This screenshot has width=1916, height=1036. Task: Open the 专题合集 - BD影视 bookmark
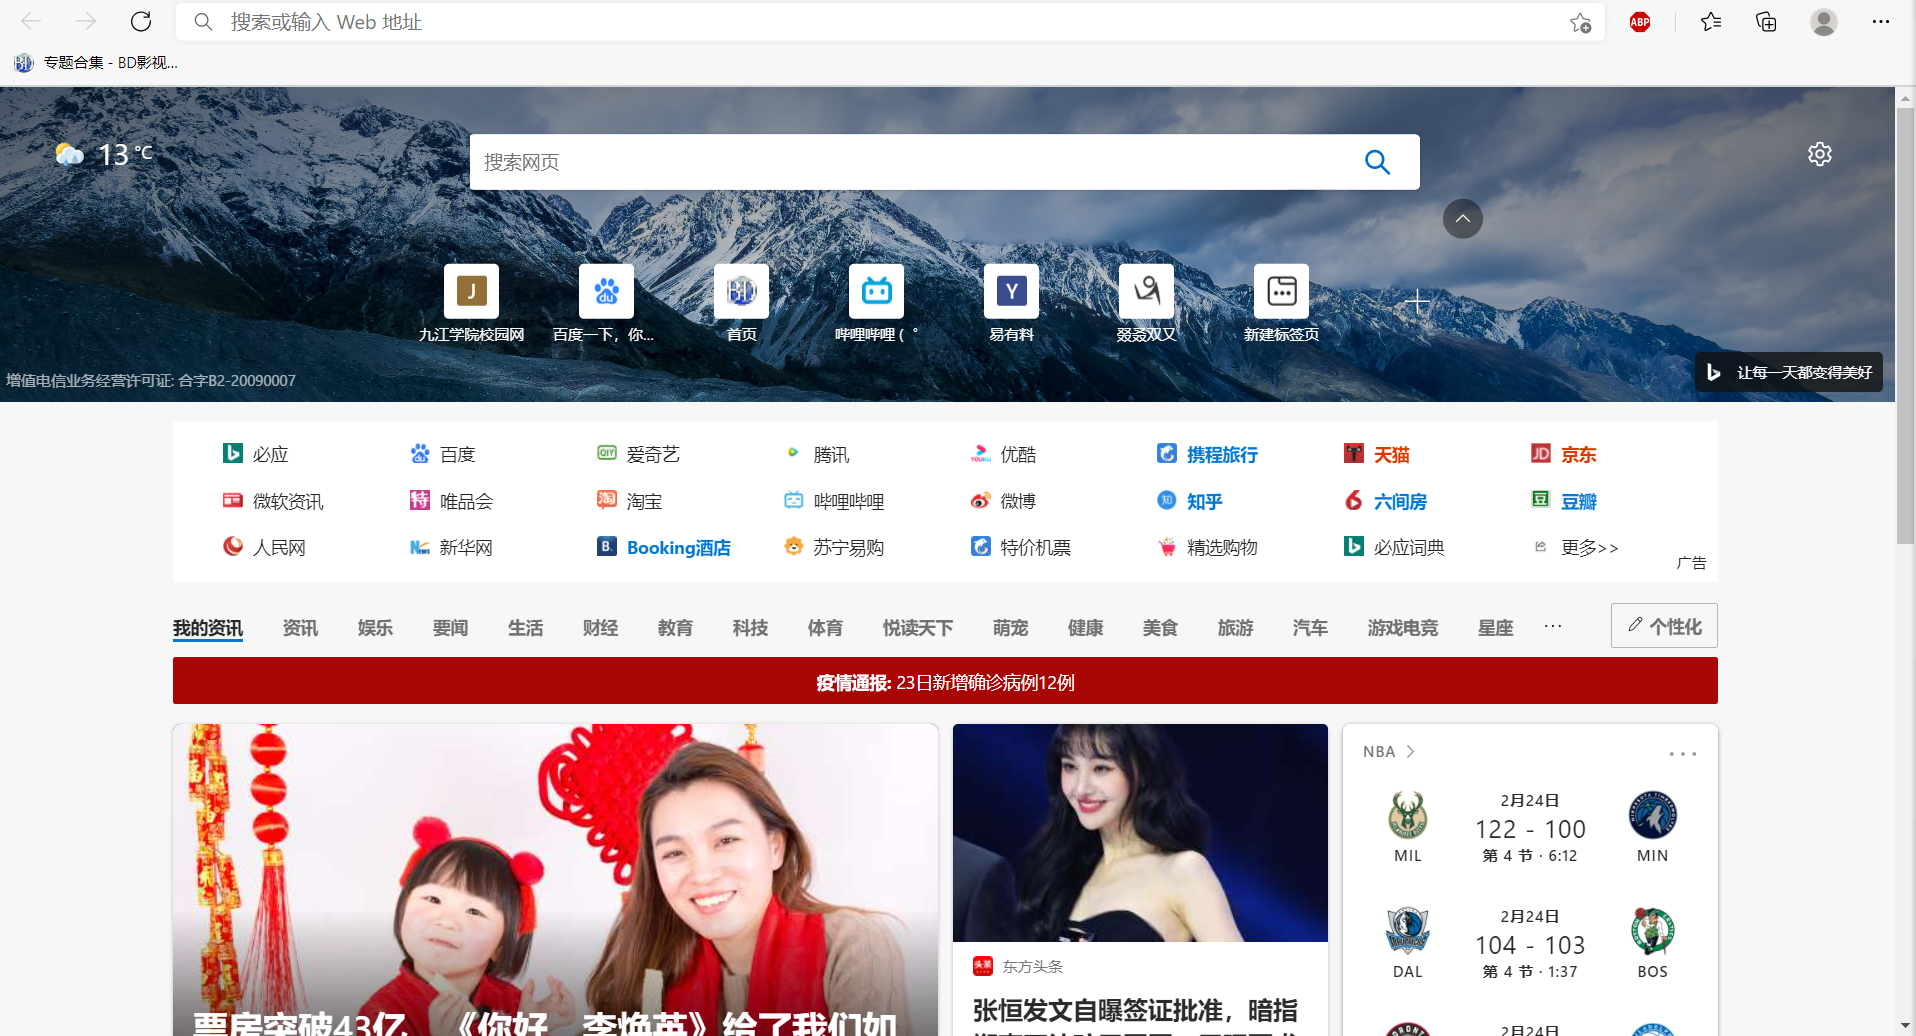point(96,63)
